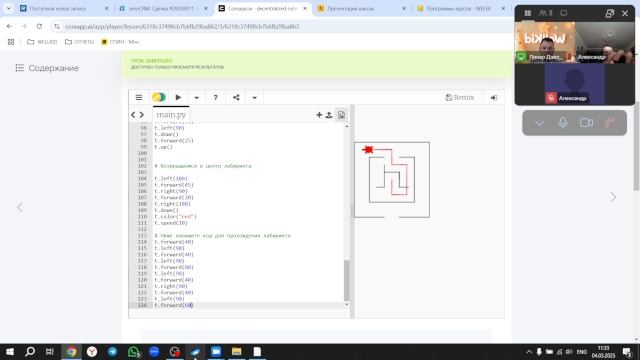Toggle the camera in call controls
This screenshot has width=640, height=360.
(587, 123)
